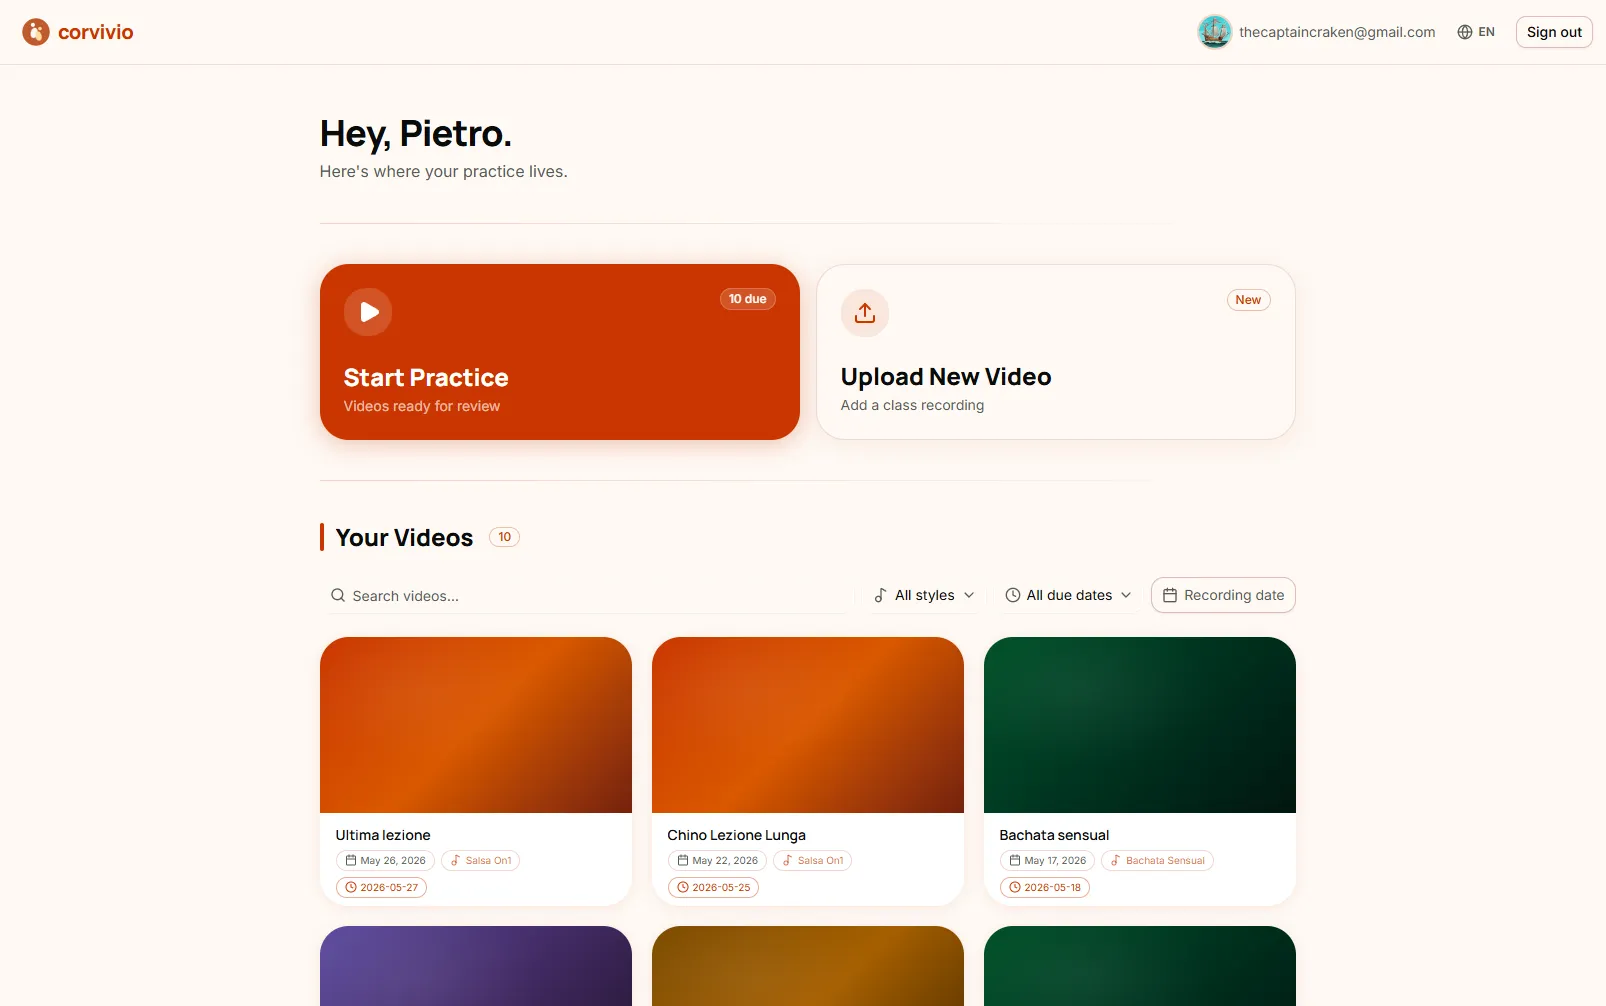Click the Add a class recording subtitle
This screenshot has width=1606, height=1006.
[913, 405]
